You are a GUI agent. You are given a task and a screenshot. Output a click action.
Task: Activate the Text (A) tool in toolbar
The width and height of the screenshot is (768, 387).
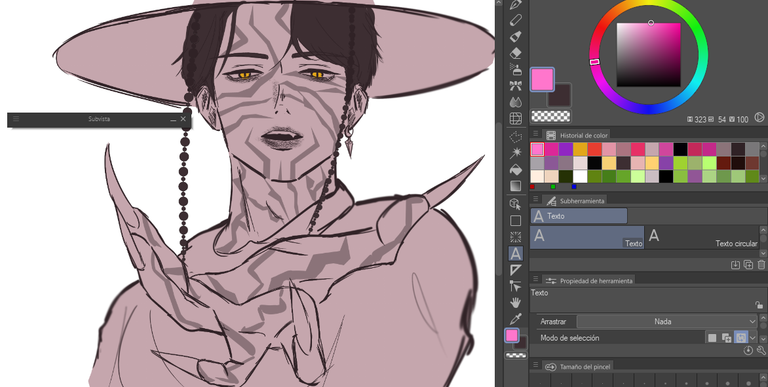(x=515, y=253)
